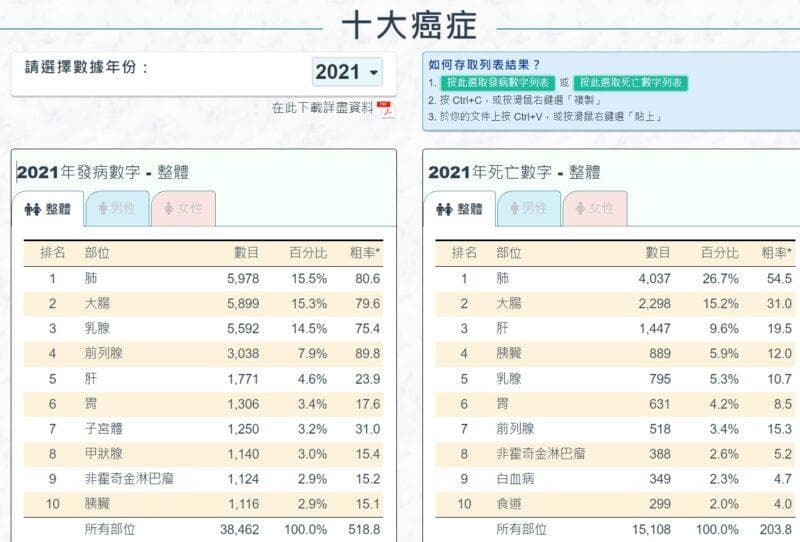The image size is (800, 542).
Task: Click 百分比 header in mortality table
Action: pos(720,253)
